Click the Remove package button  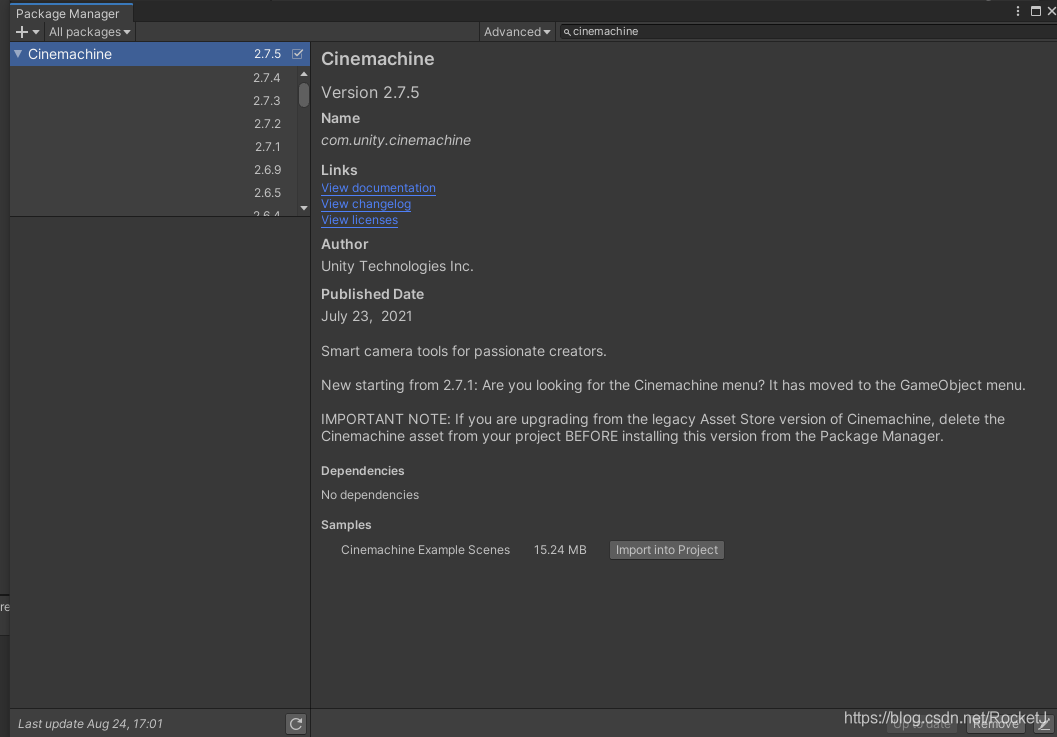pos(996,724)
